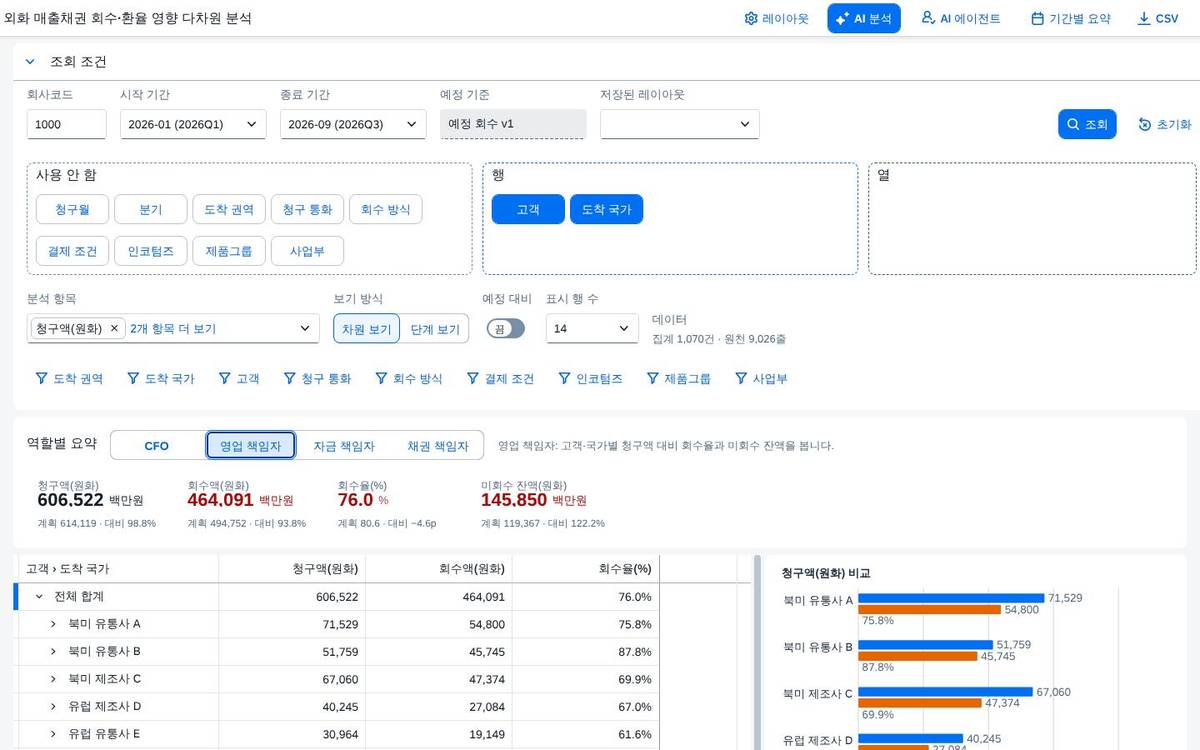The width and height of the screenshot is (1200, 750).
Task: Switch to the CFO role tab
Action: tap(157, 446)
